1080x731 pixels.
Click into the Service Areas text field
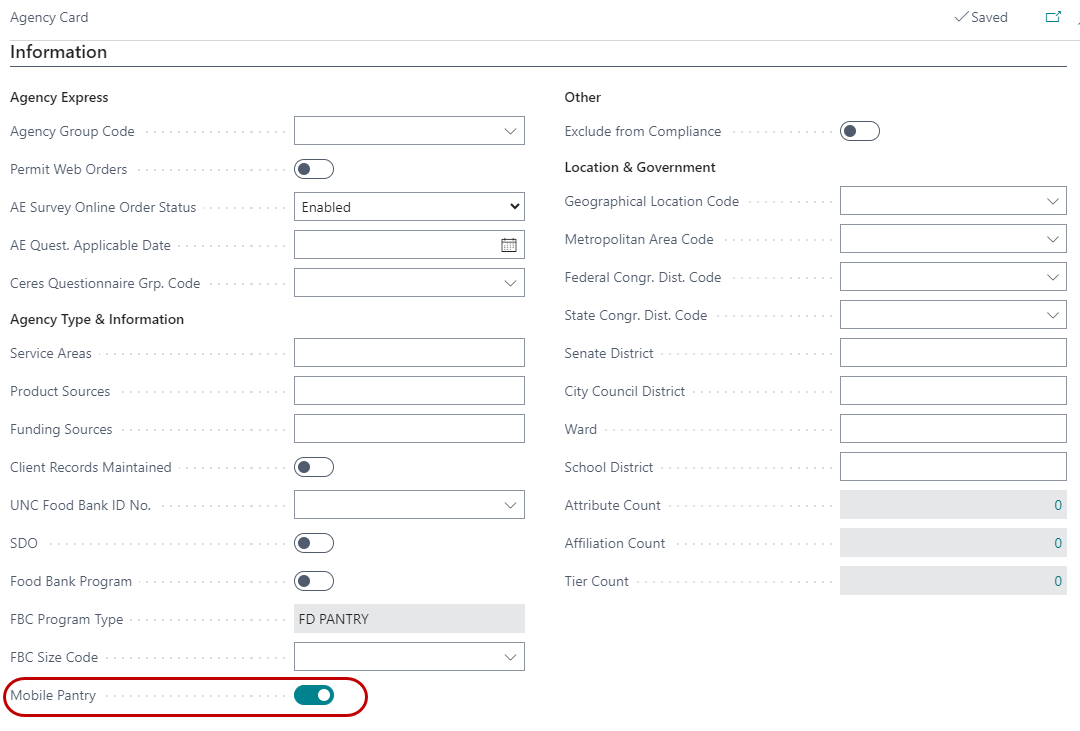coord(409,353)
